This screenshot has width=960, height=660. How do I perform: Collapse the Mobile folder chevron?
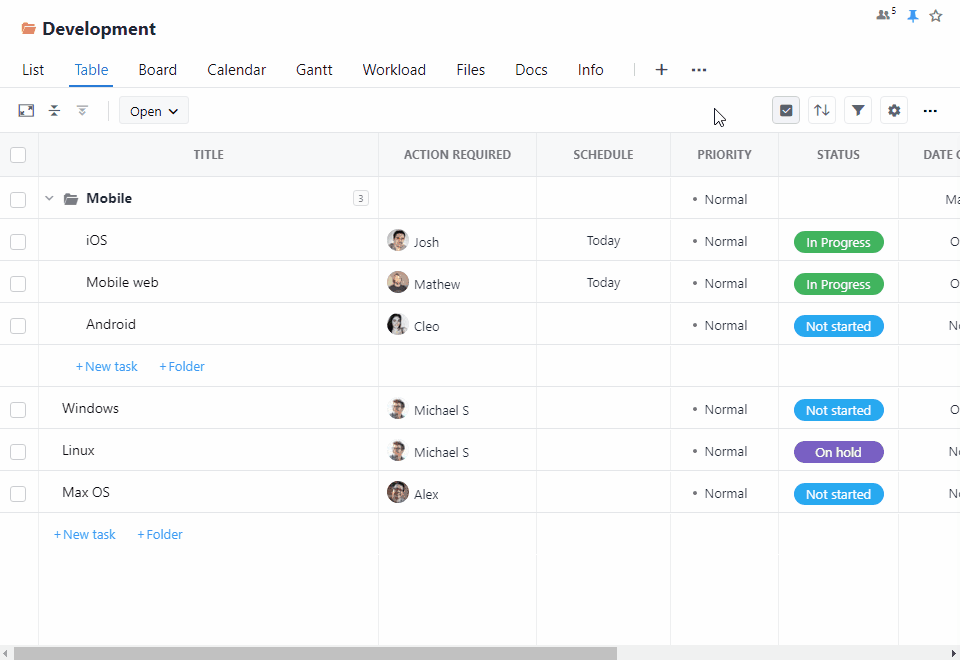[49, 199]
